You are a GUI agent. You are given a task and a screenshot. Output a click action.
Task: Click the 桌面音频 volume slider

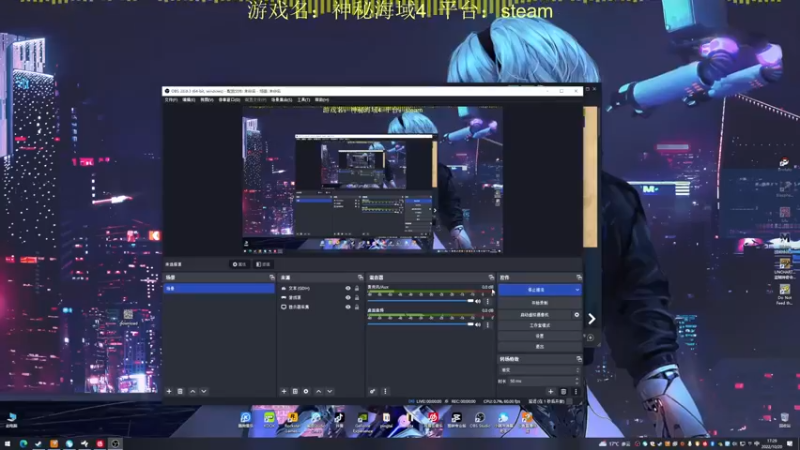tap(420, 324)
